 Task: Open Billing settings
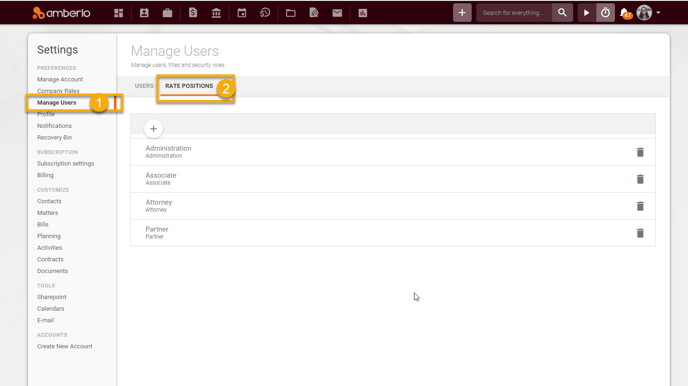coord(45,175)
